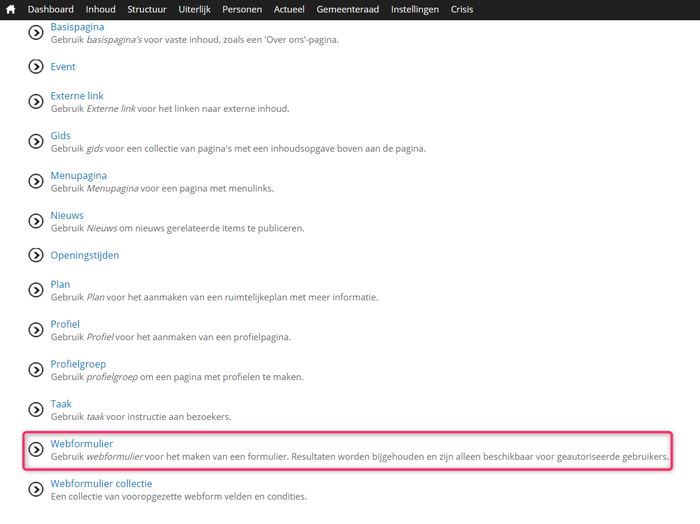Click arrow icon beside Externe link
The height and width of the screenshot is (524, 700).
click(36, 101)
